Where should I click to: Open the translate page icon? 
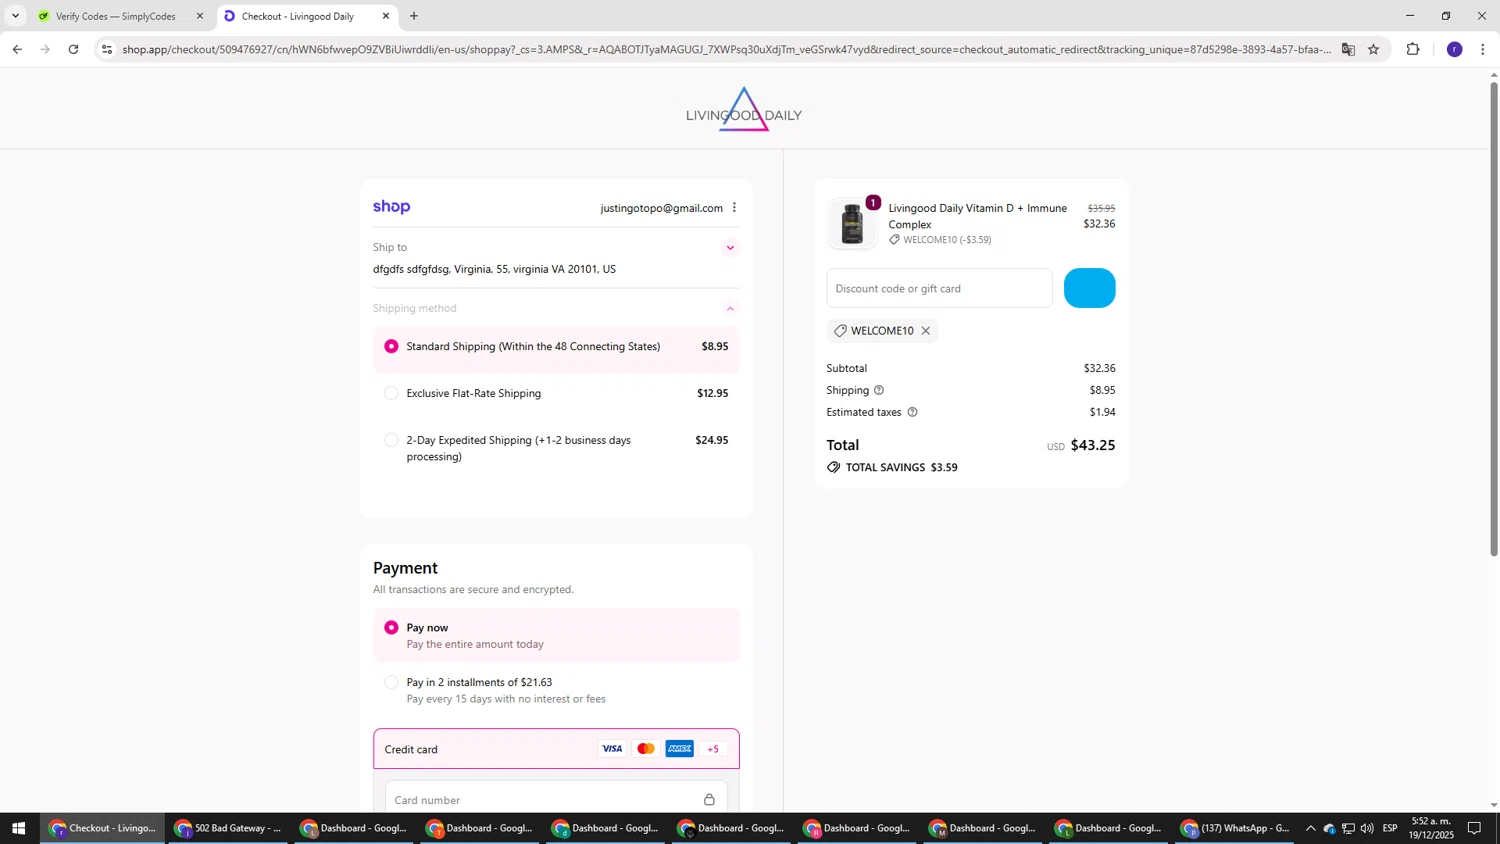click(1348, 49)
